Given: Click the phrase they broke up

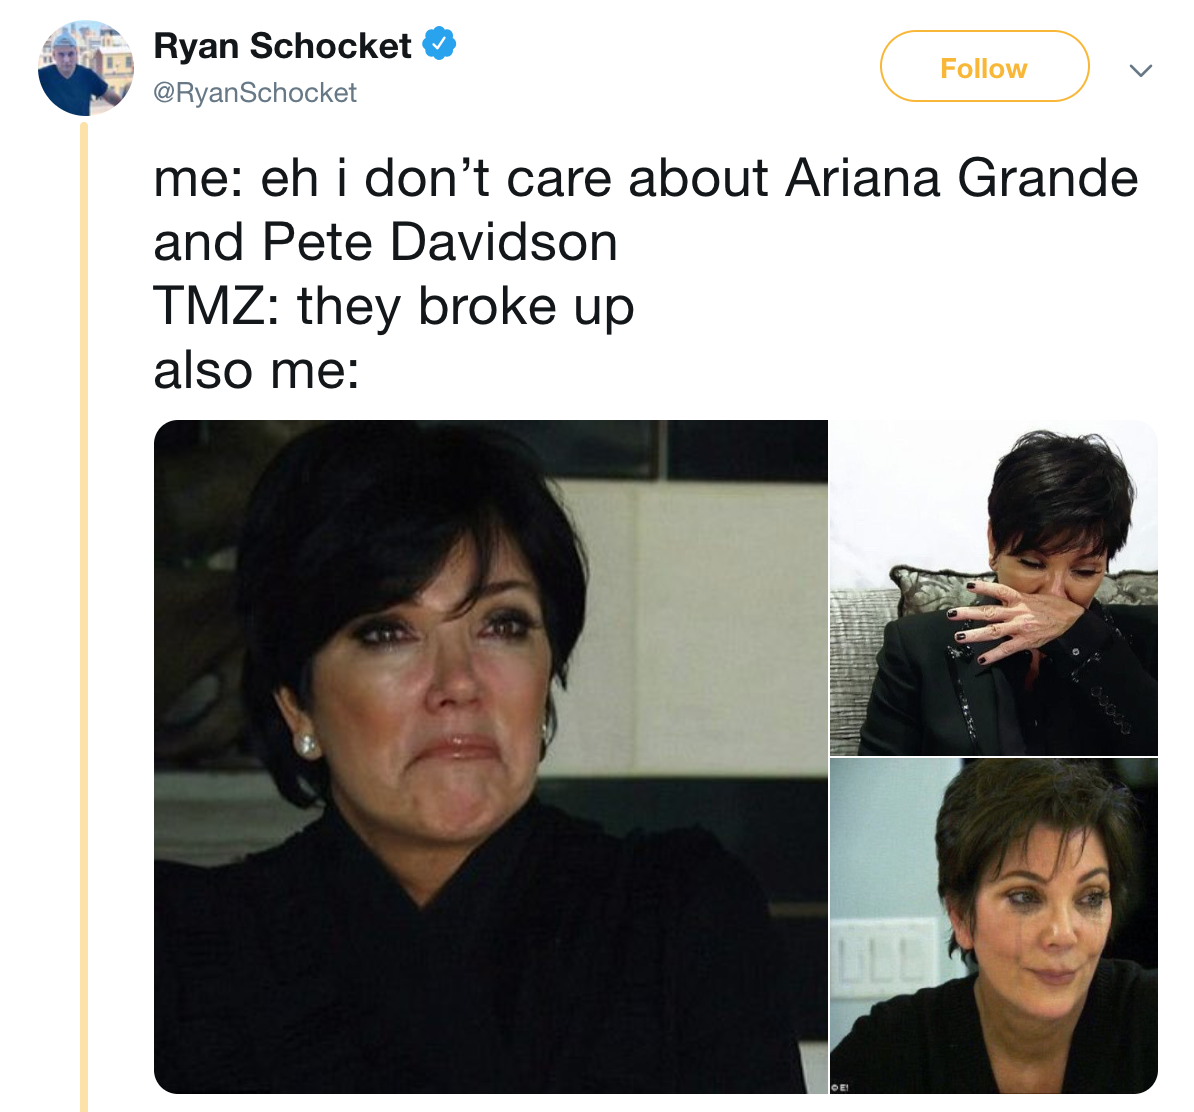Looking at the screenshot, I should click(465, 308).
